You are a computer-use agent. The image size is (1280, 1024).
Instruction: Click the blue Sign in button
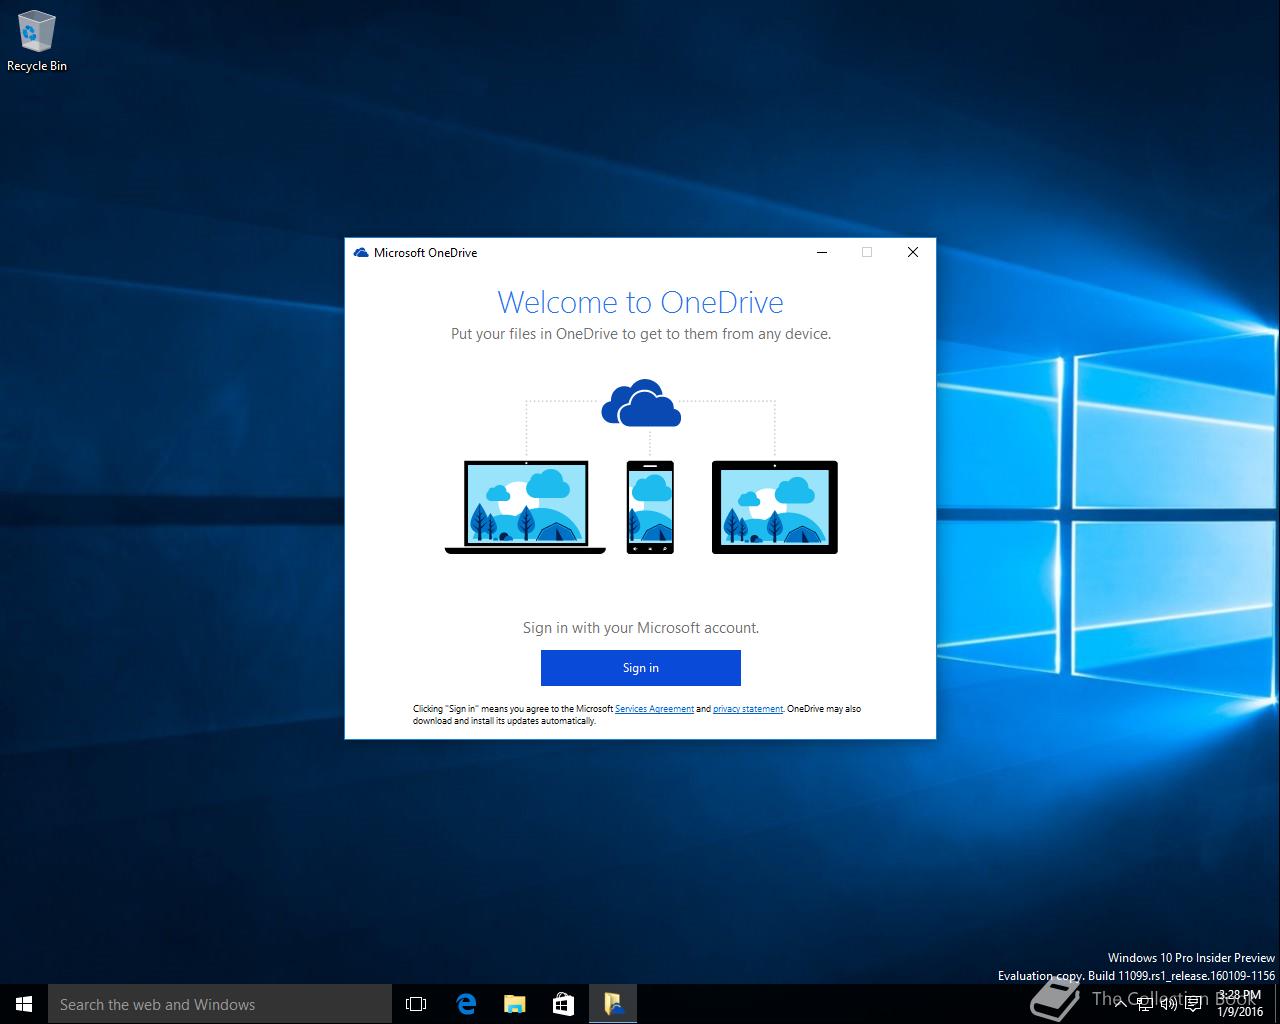tap(640, 668)
